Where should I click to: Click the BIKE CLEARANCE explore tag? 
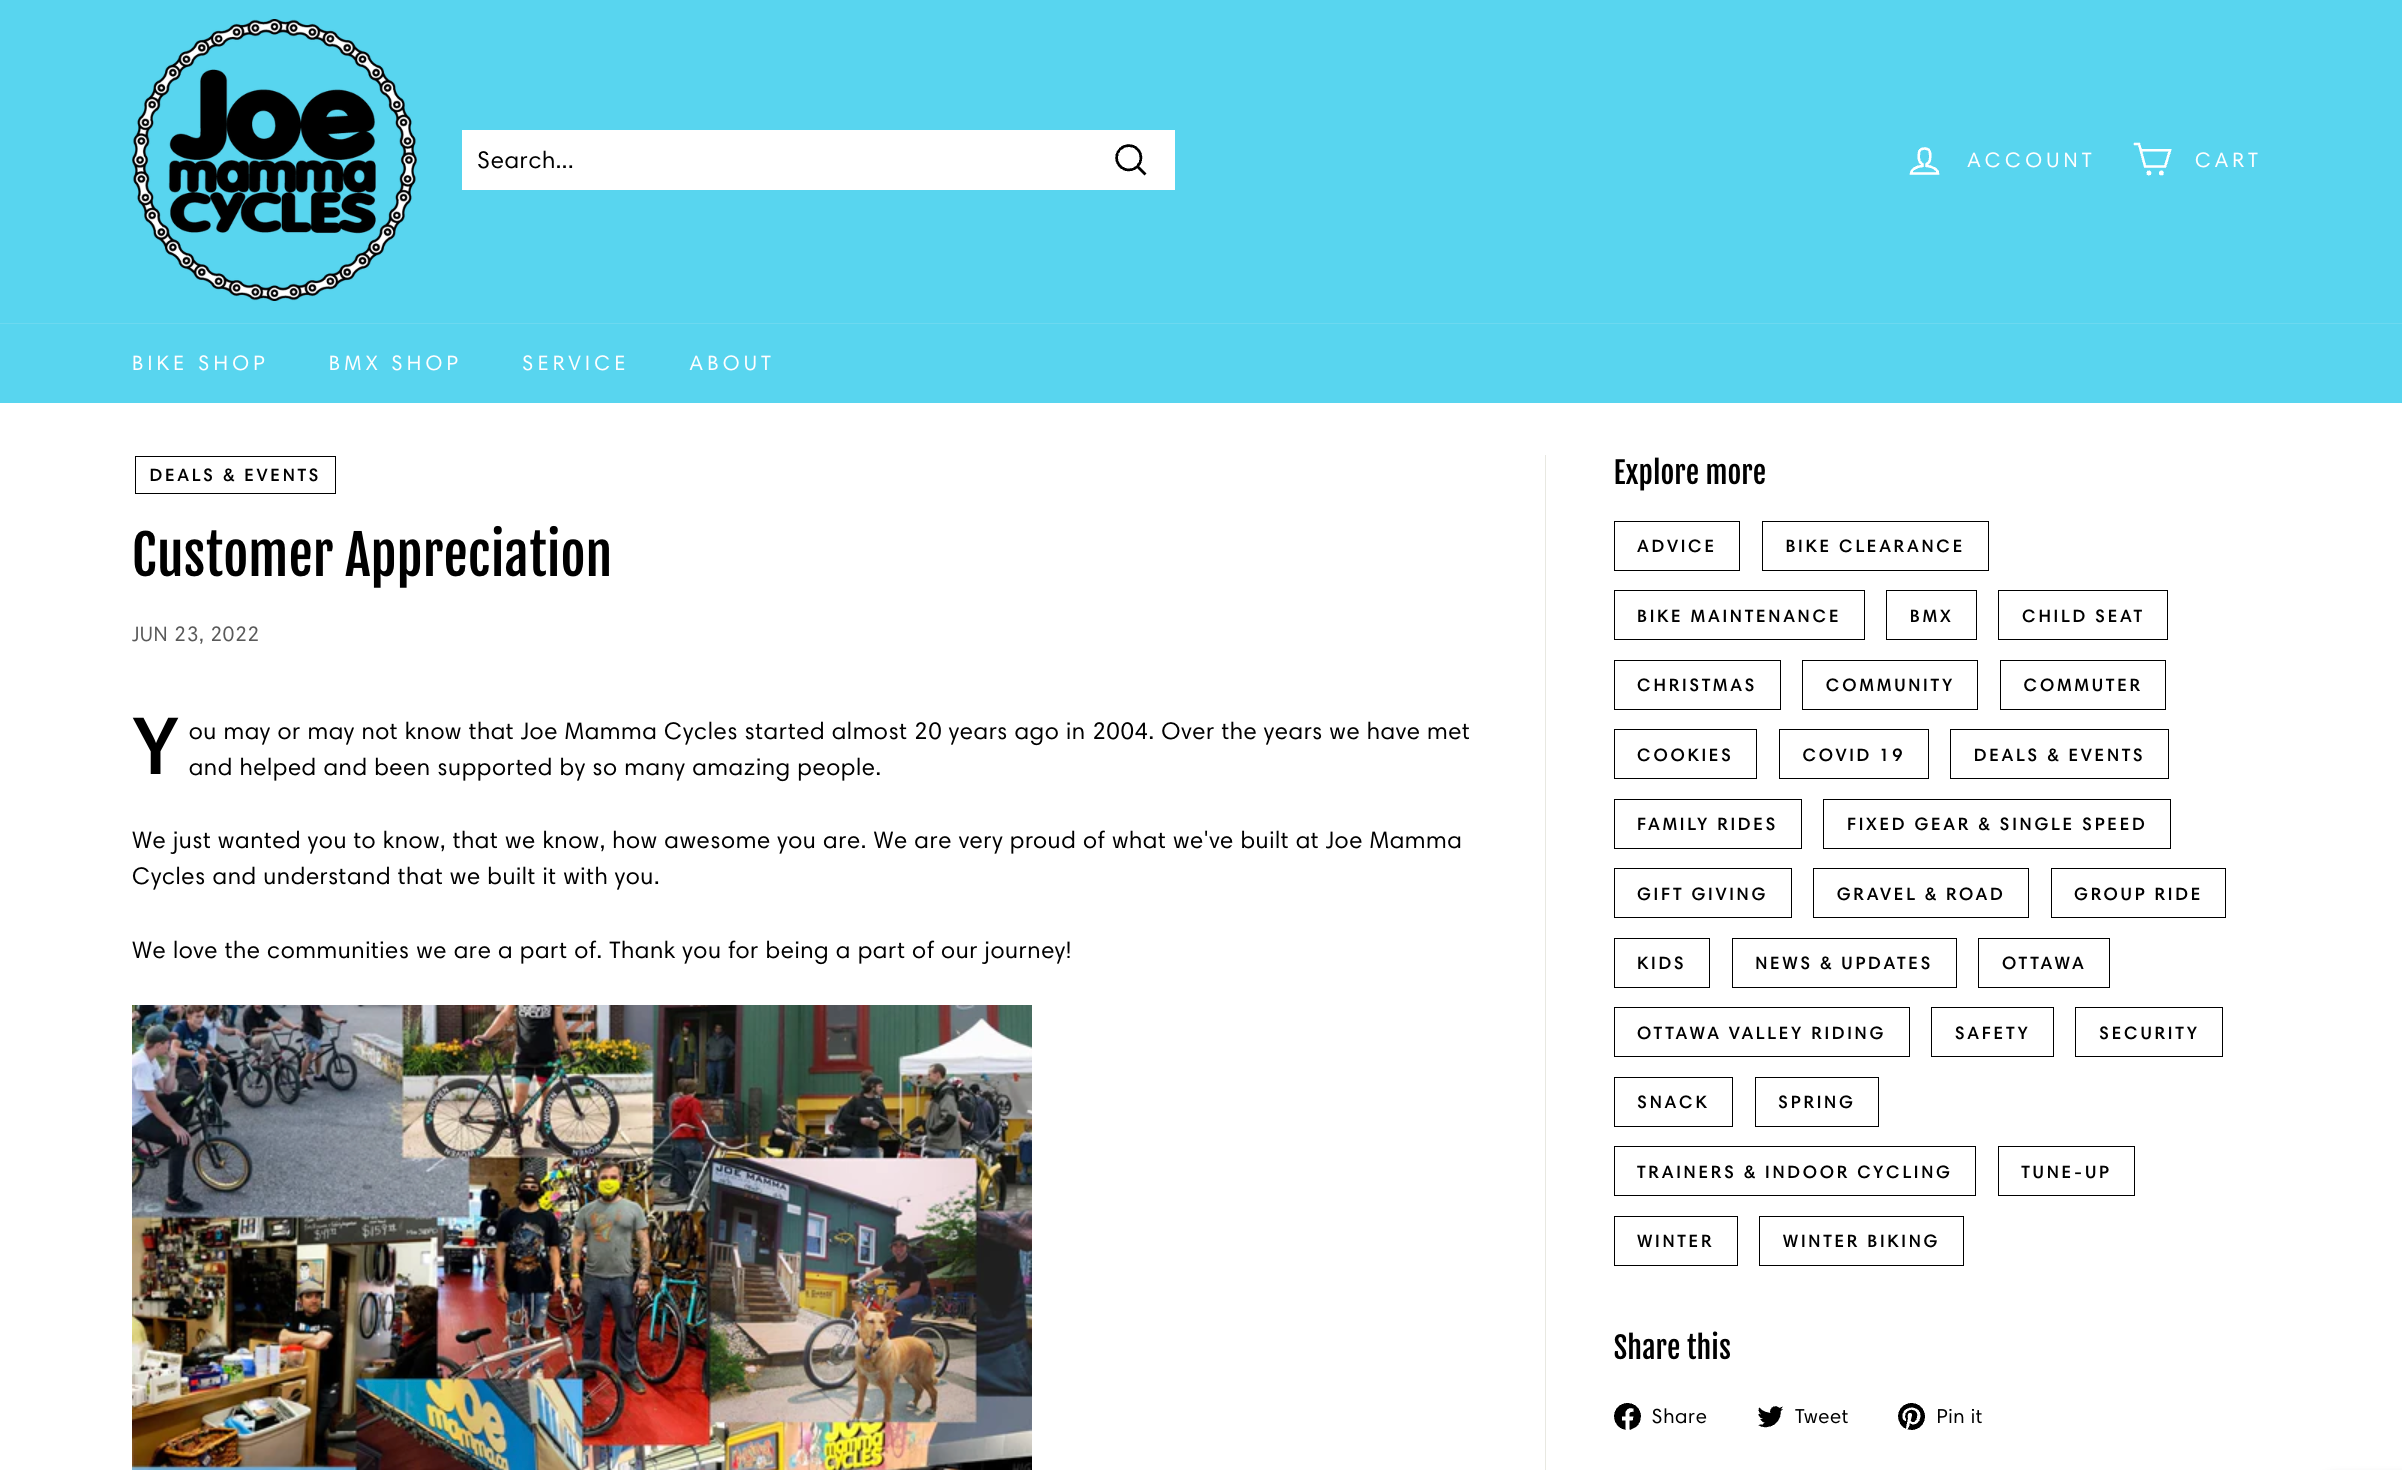[x=1874, y=545]
